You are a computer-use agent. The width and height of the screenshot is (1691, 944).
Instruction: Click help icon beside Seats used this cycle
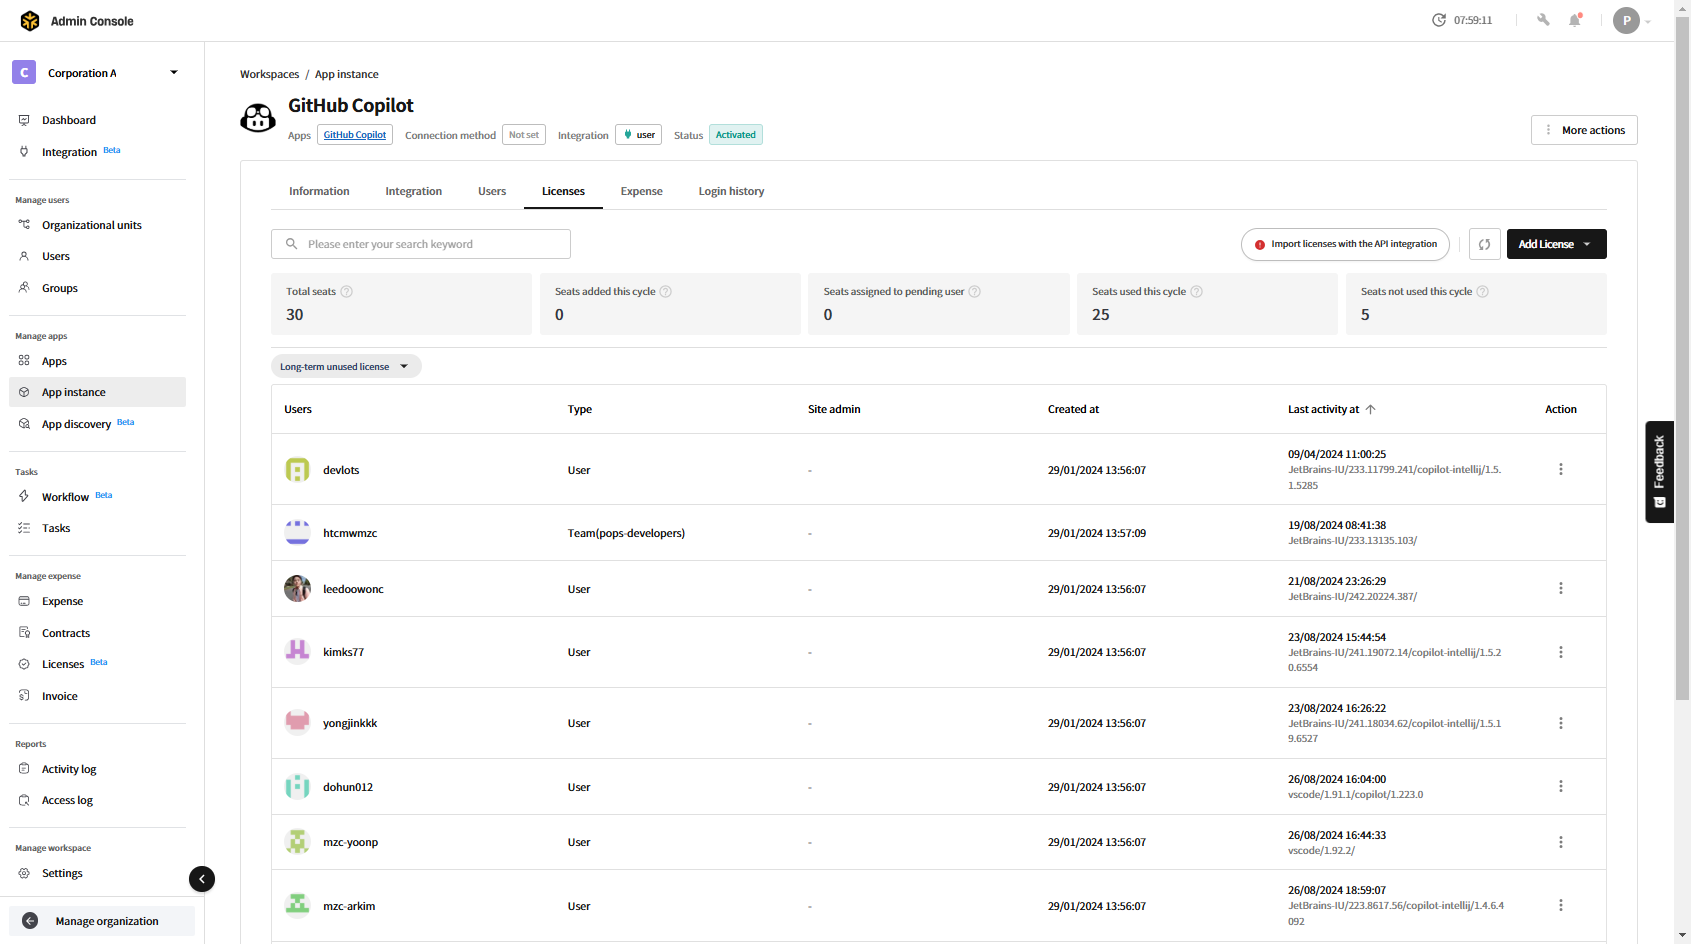click(1197, 292)
